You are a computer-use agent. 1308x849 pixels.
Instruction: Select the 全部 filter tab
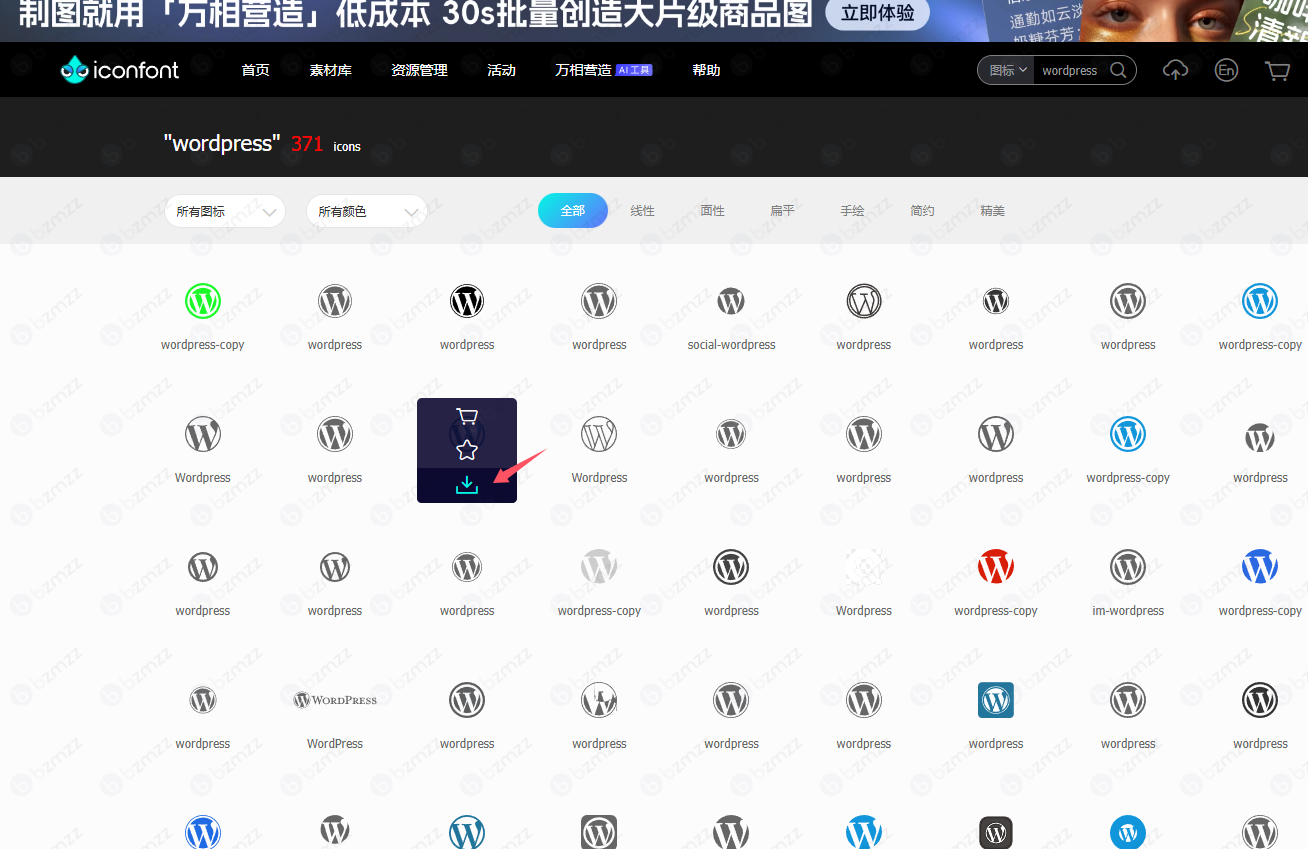pos(573,211)
